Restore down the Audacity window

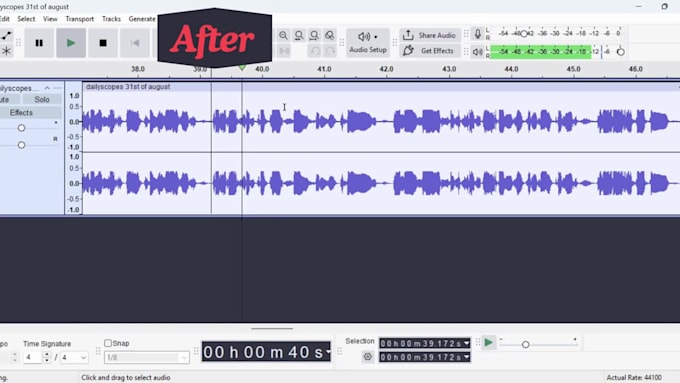click(x=664, y=7)
